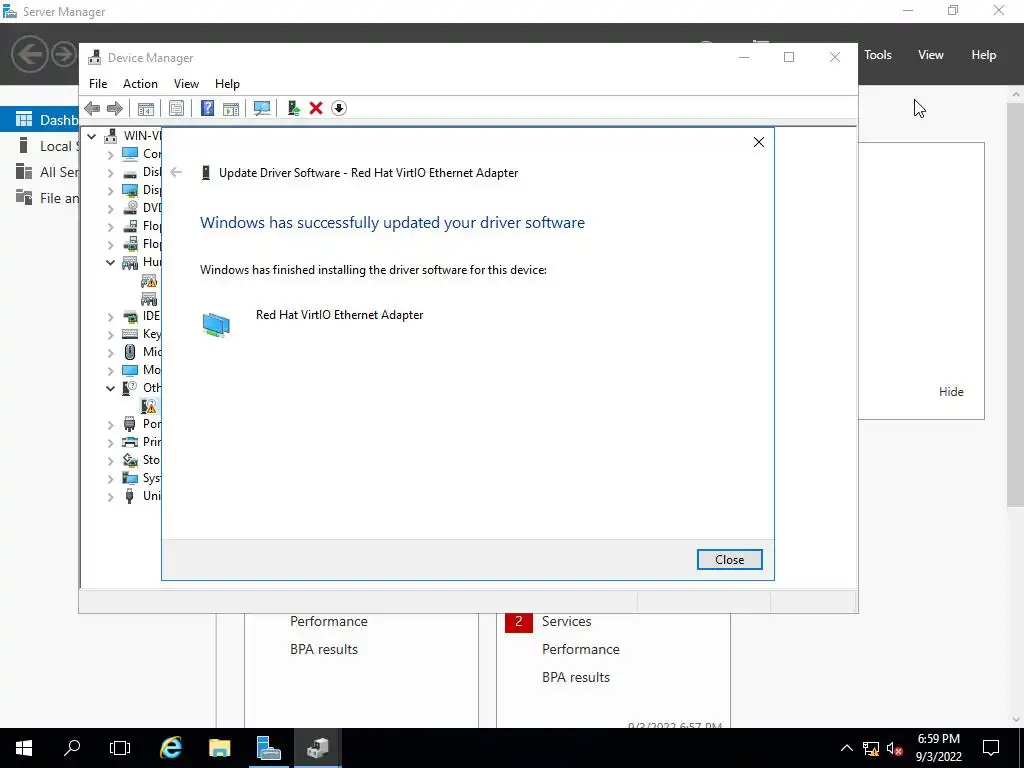Toggle the console tree pane toolbar icon
This screenshot has width=1024, height=768.
[146, 108]
